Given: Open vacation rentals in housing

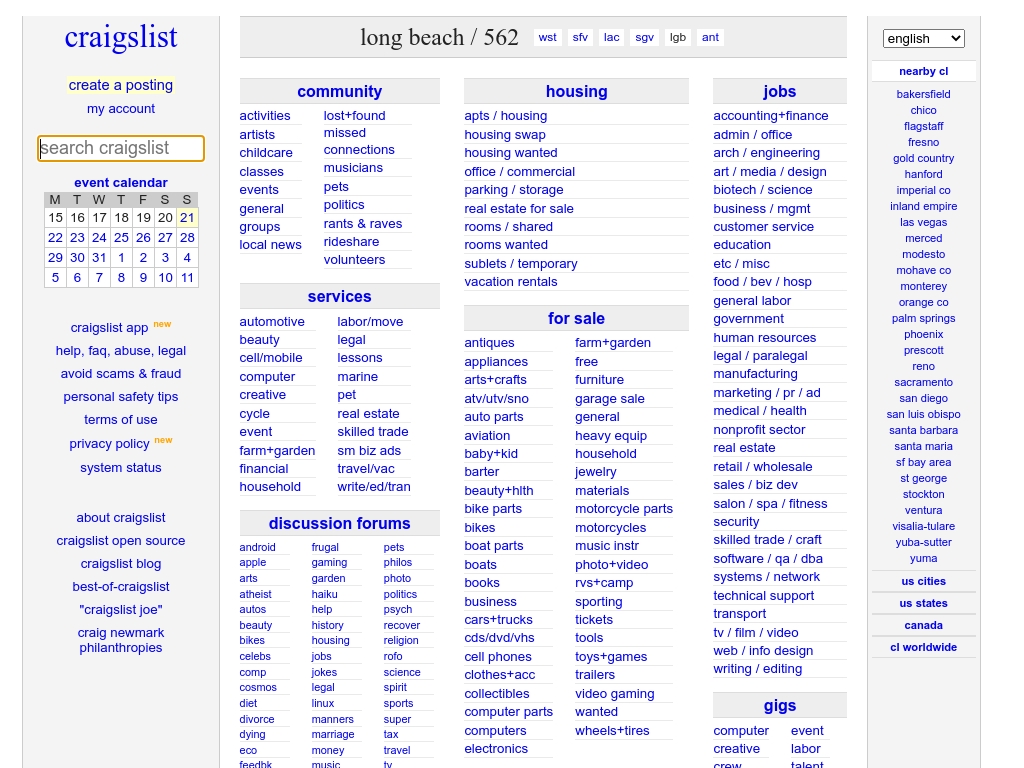Looking at the screenshot, I should click(x=511, y=281).
